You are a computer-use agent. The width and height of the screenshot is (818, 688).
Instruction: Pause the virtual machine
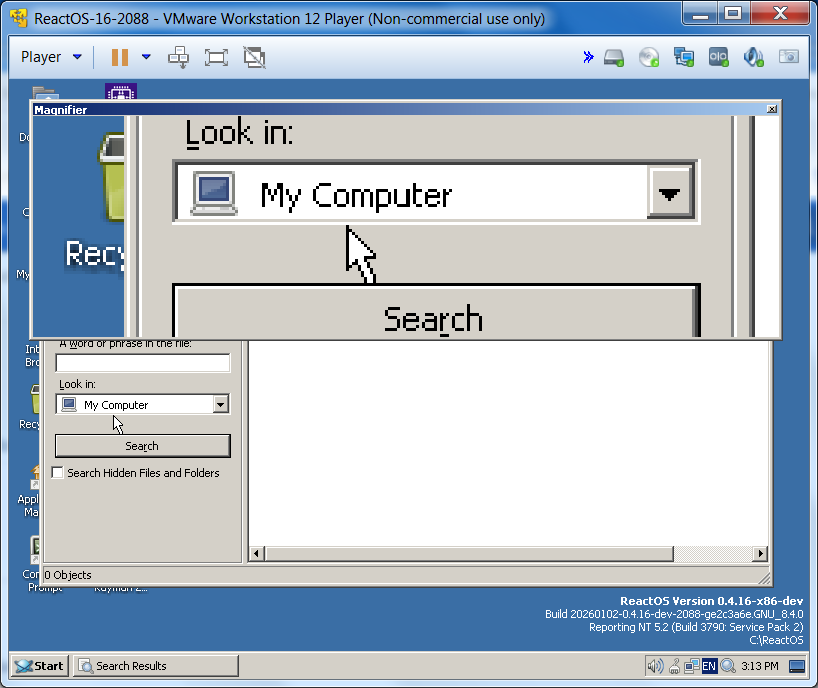click(x=120, y=57)
